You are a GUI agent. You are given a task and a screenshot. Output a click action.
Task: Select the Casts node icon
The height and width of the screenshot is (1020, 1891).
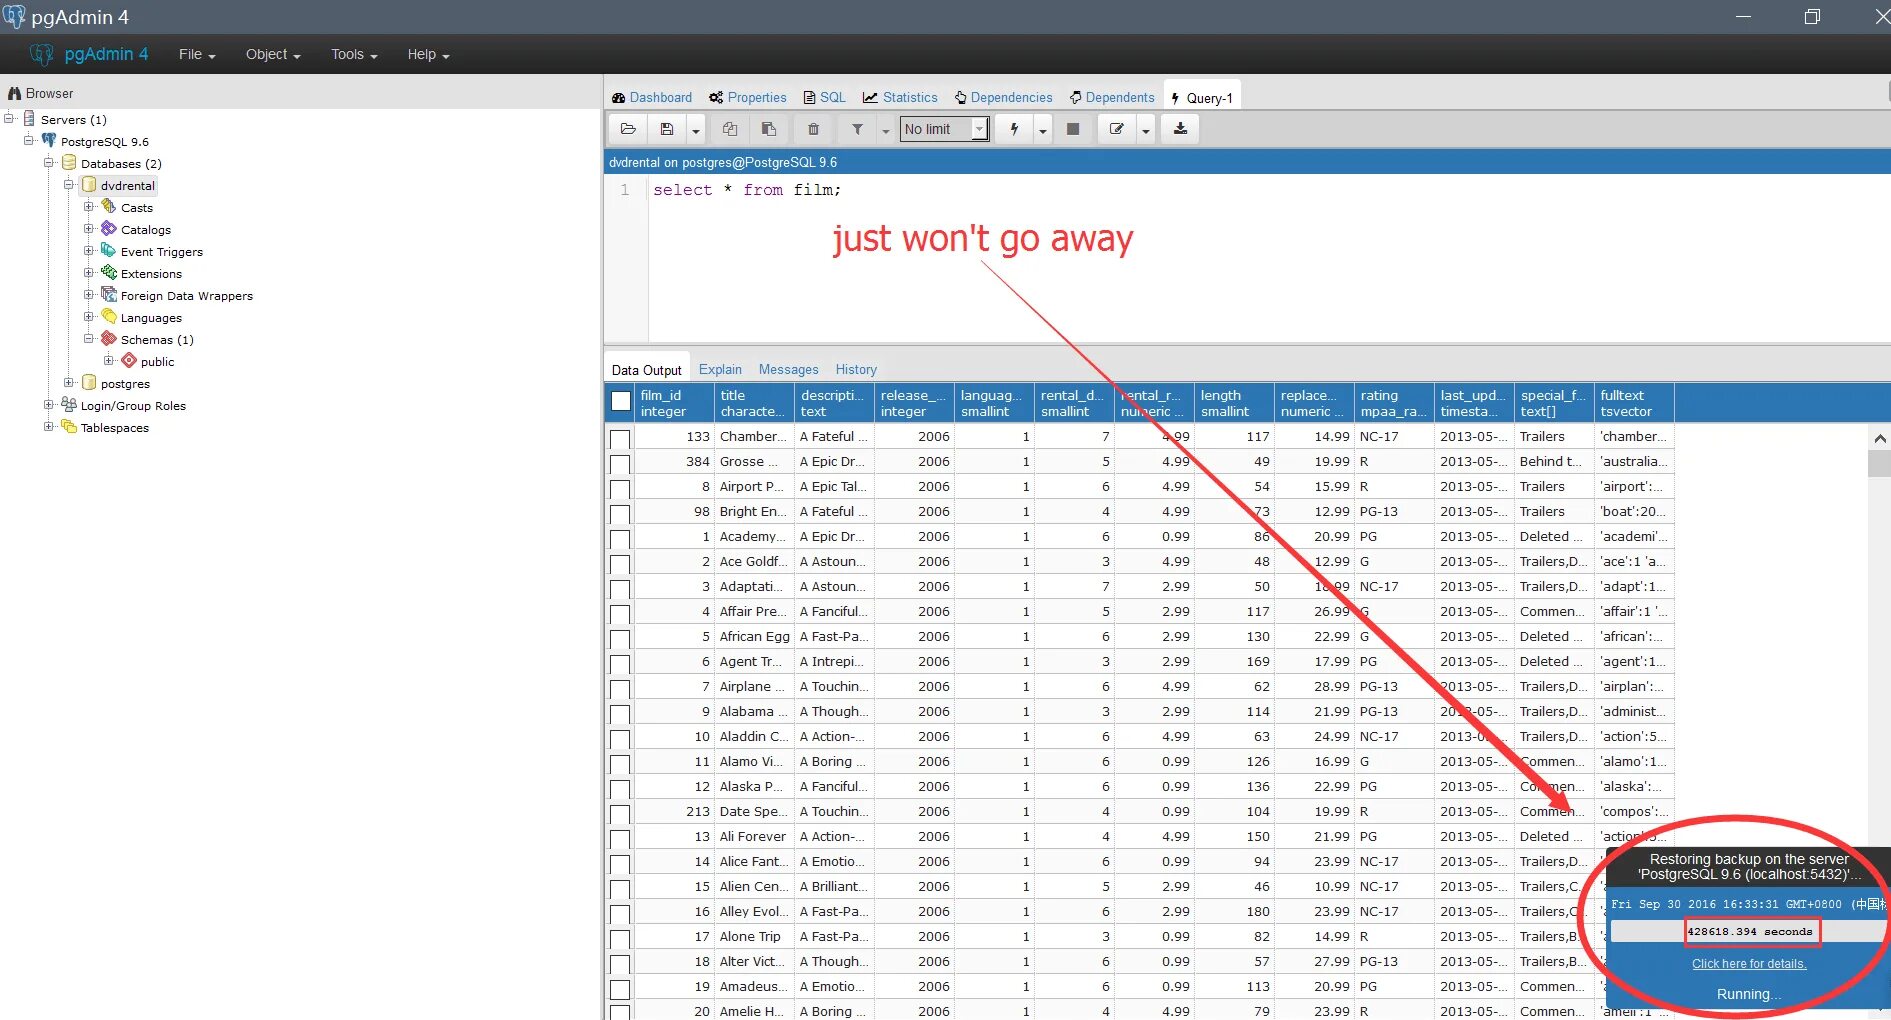coord(109,207)
